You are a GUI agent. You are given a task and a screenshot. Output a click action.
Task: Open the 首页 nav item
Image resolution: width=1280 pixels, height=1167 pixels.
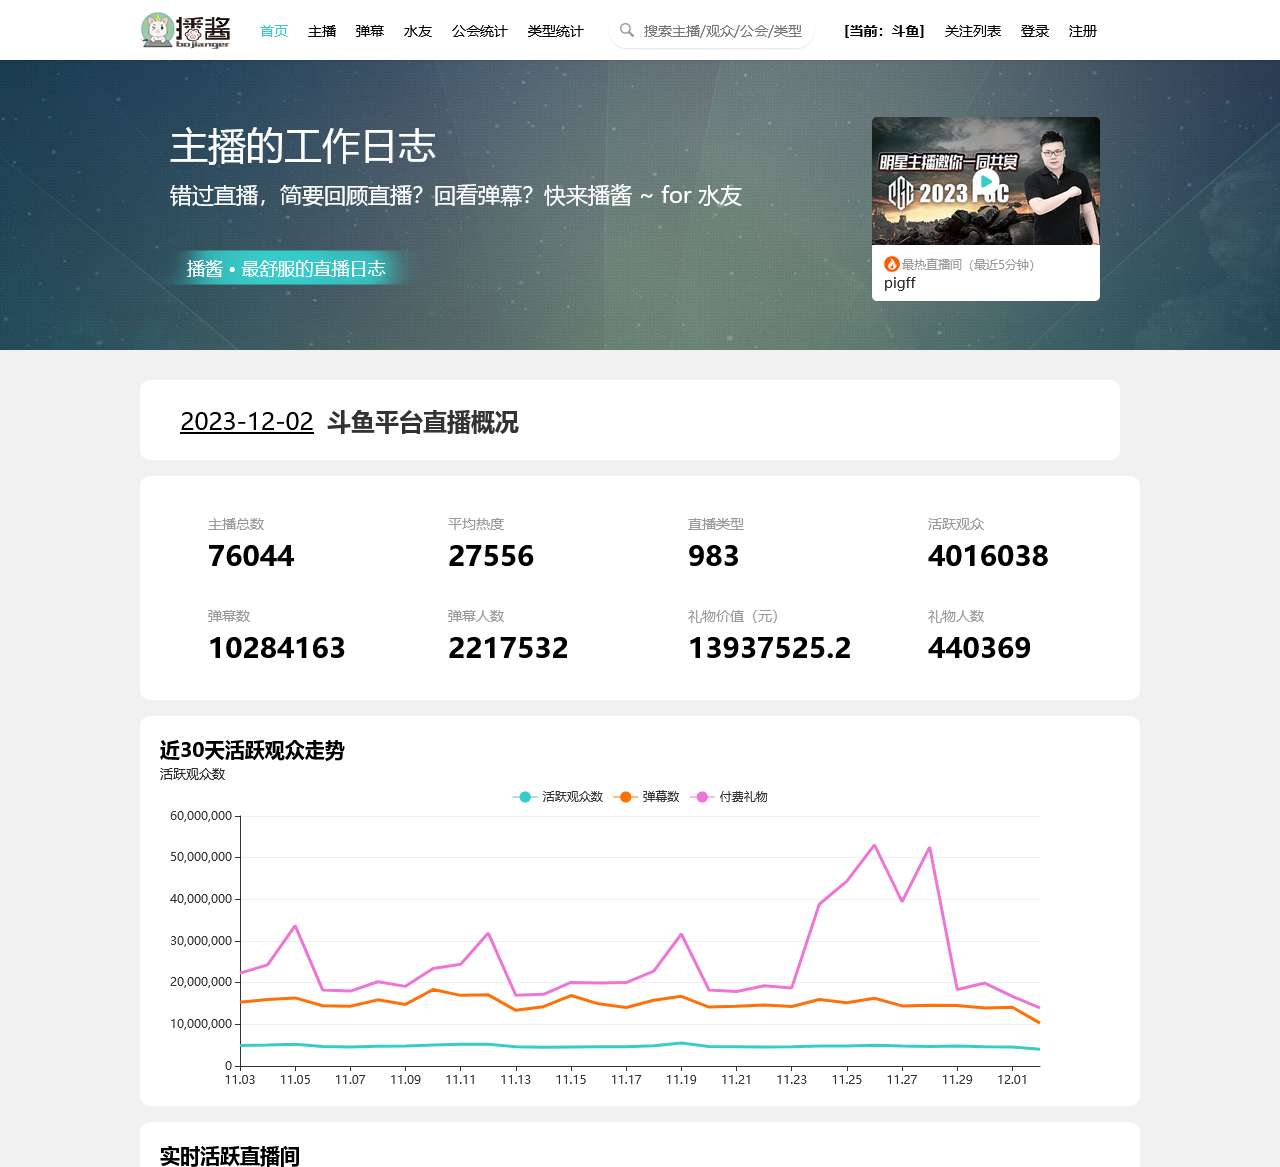[274, 31]
